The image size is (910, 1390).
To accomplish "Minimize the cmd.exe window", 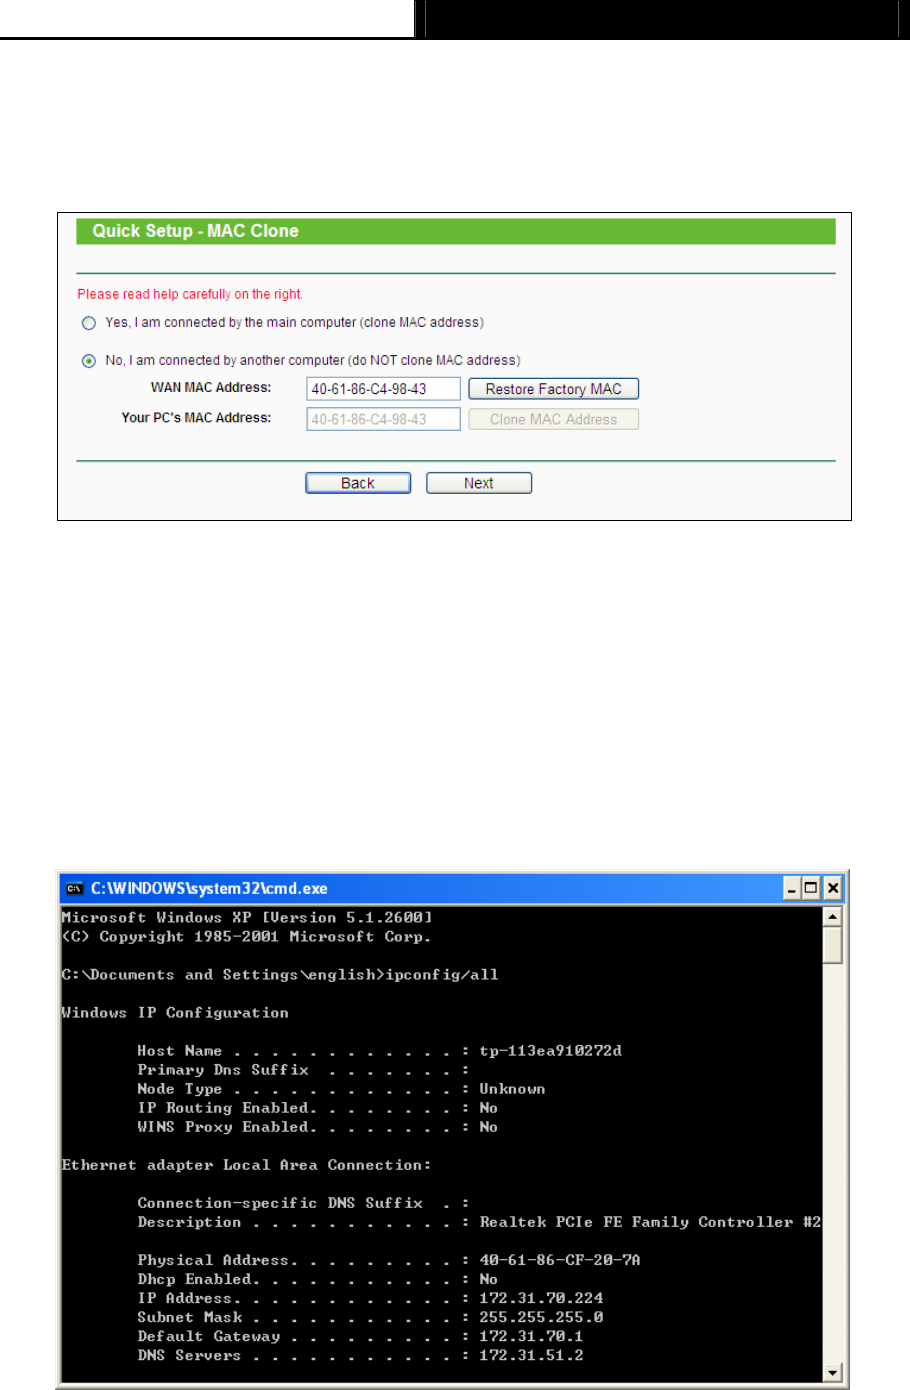I will tap(793, 888).
